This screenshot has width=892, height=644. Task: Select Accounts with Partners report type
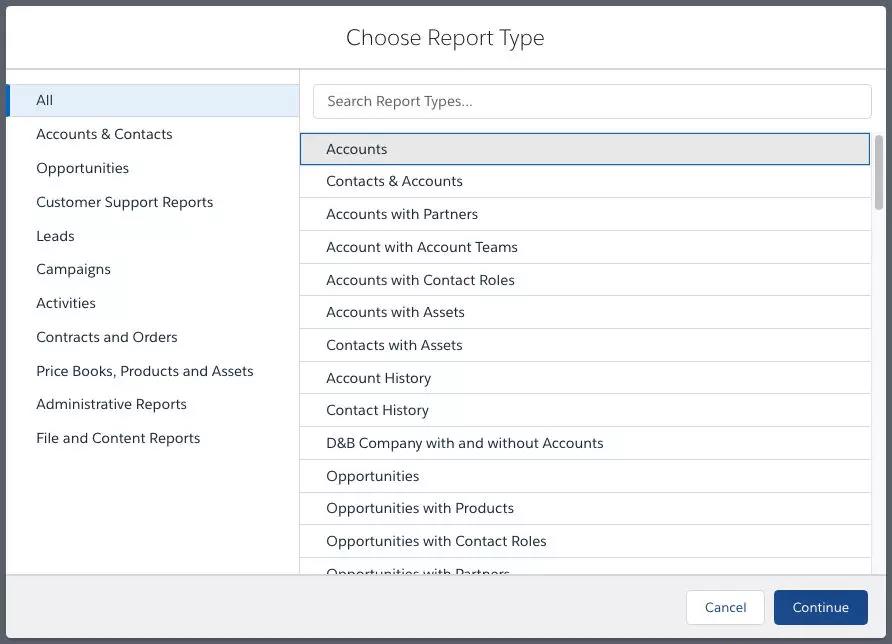point(402,214)
